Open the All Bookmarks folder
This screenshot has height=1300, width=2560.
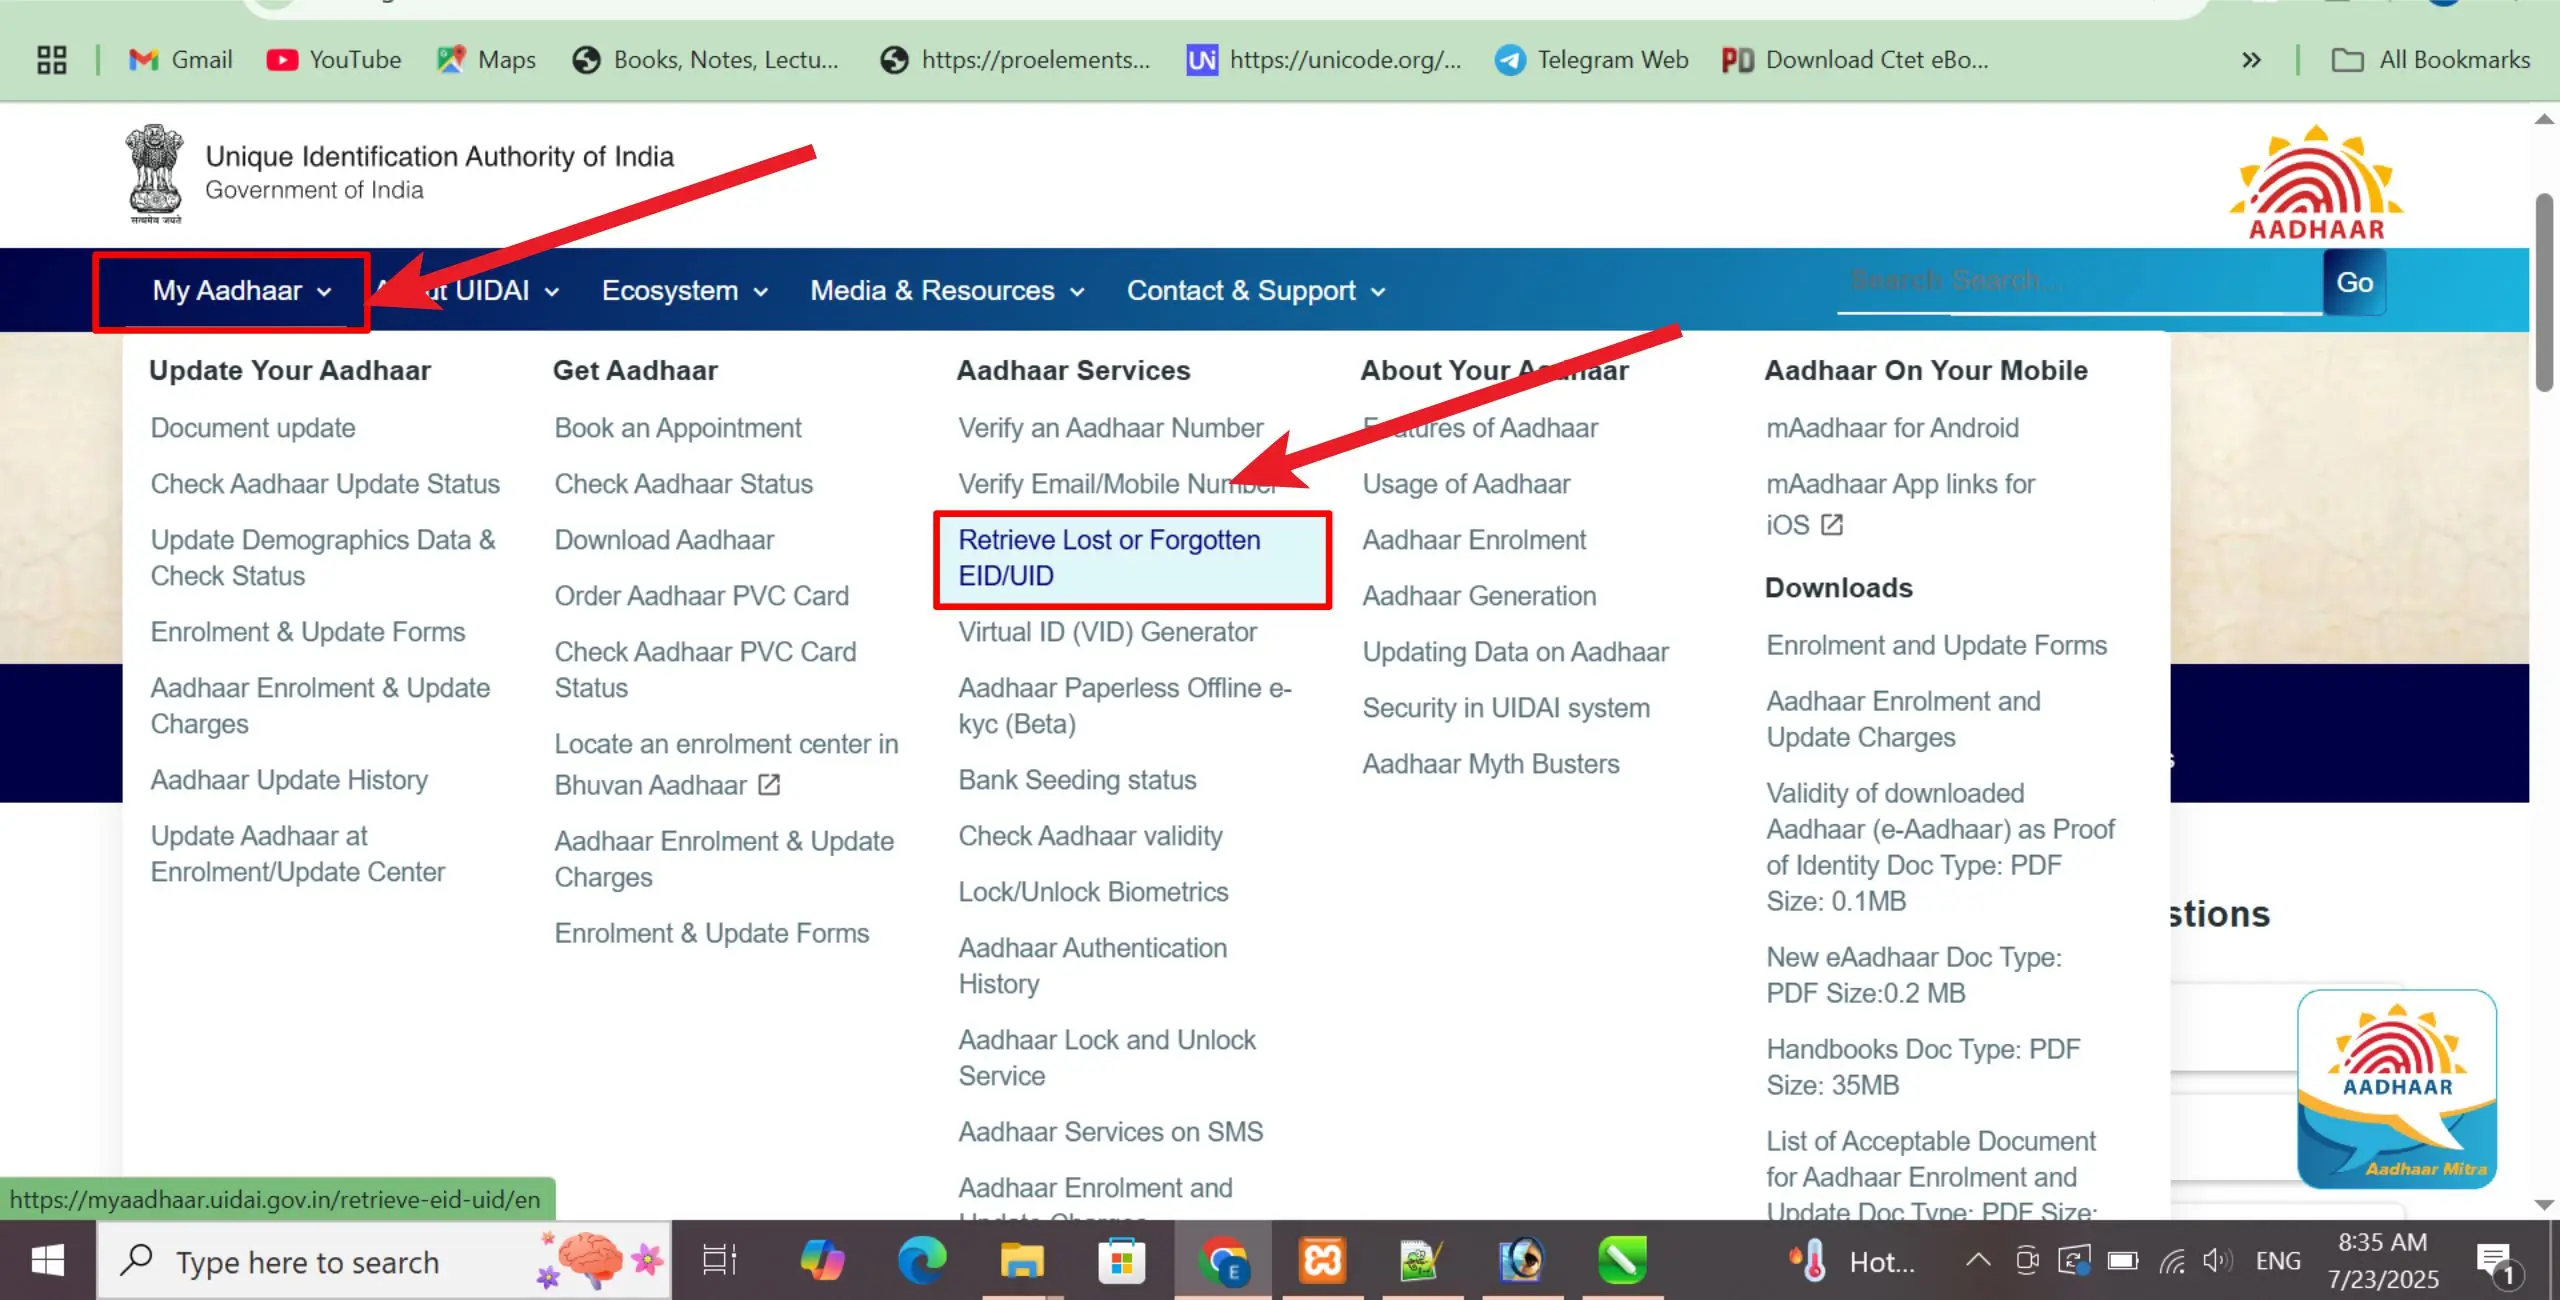(x=2431, y=60)
